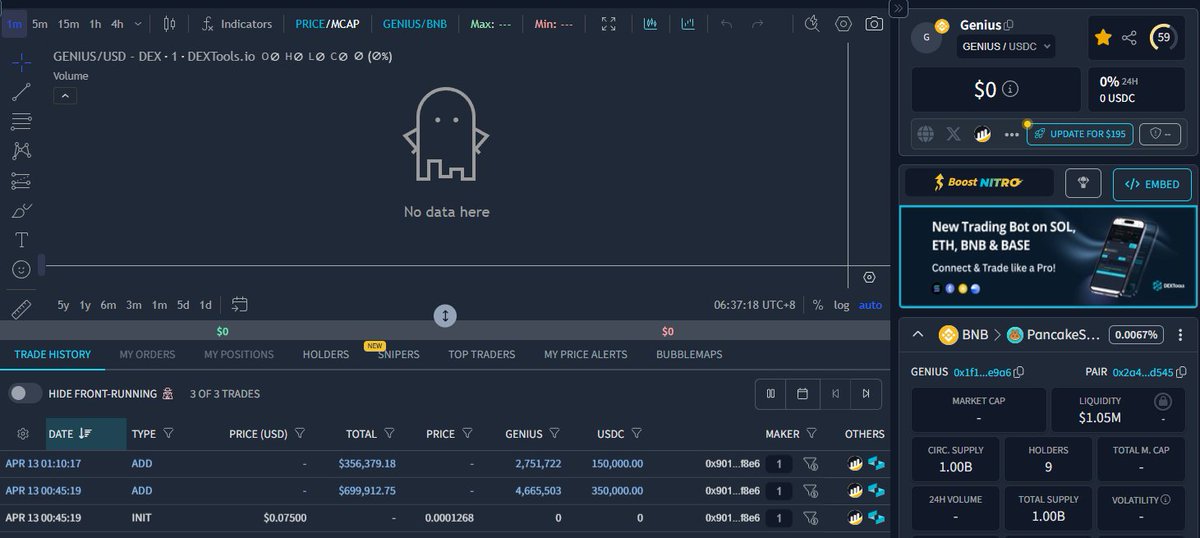Screen dimensions: 1200x538
Task: Open the forecasting and measurement tools
Action: pyautogui.click(x=21, y=181)
